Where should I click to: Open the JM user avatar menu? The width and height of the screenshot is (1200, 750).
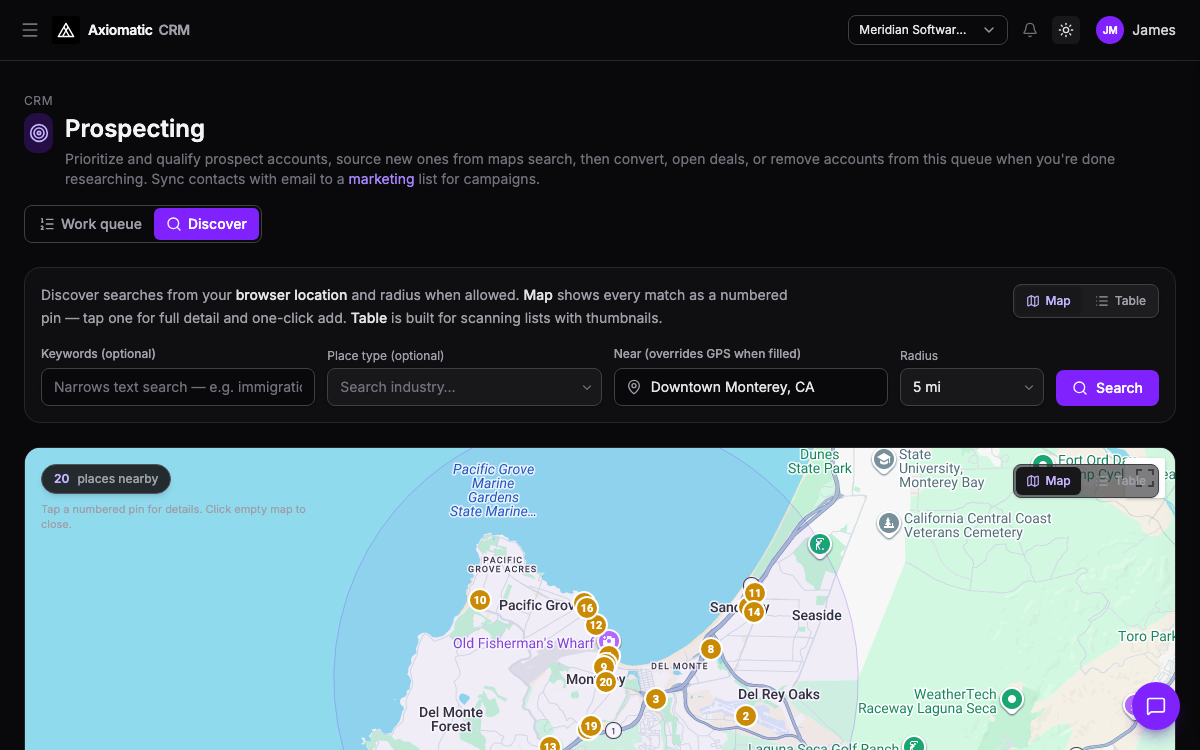[1110, 30]
